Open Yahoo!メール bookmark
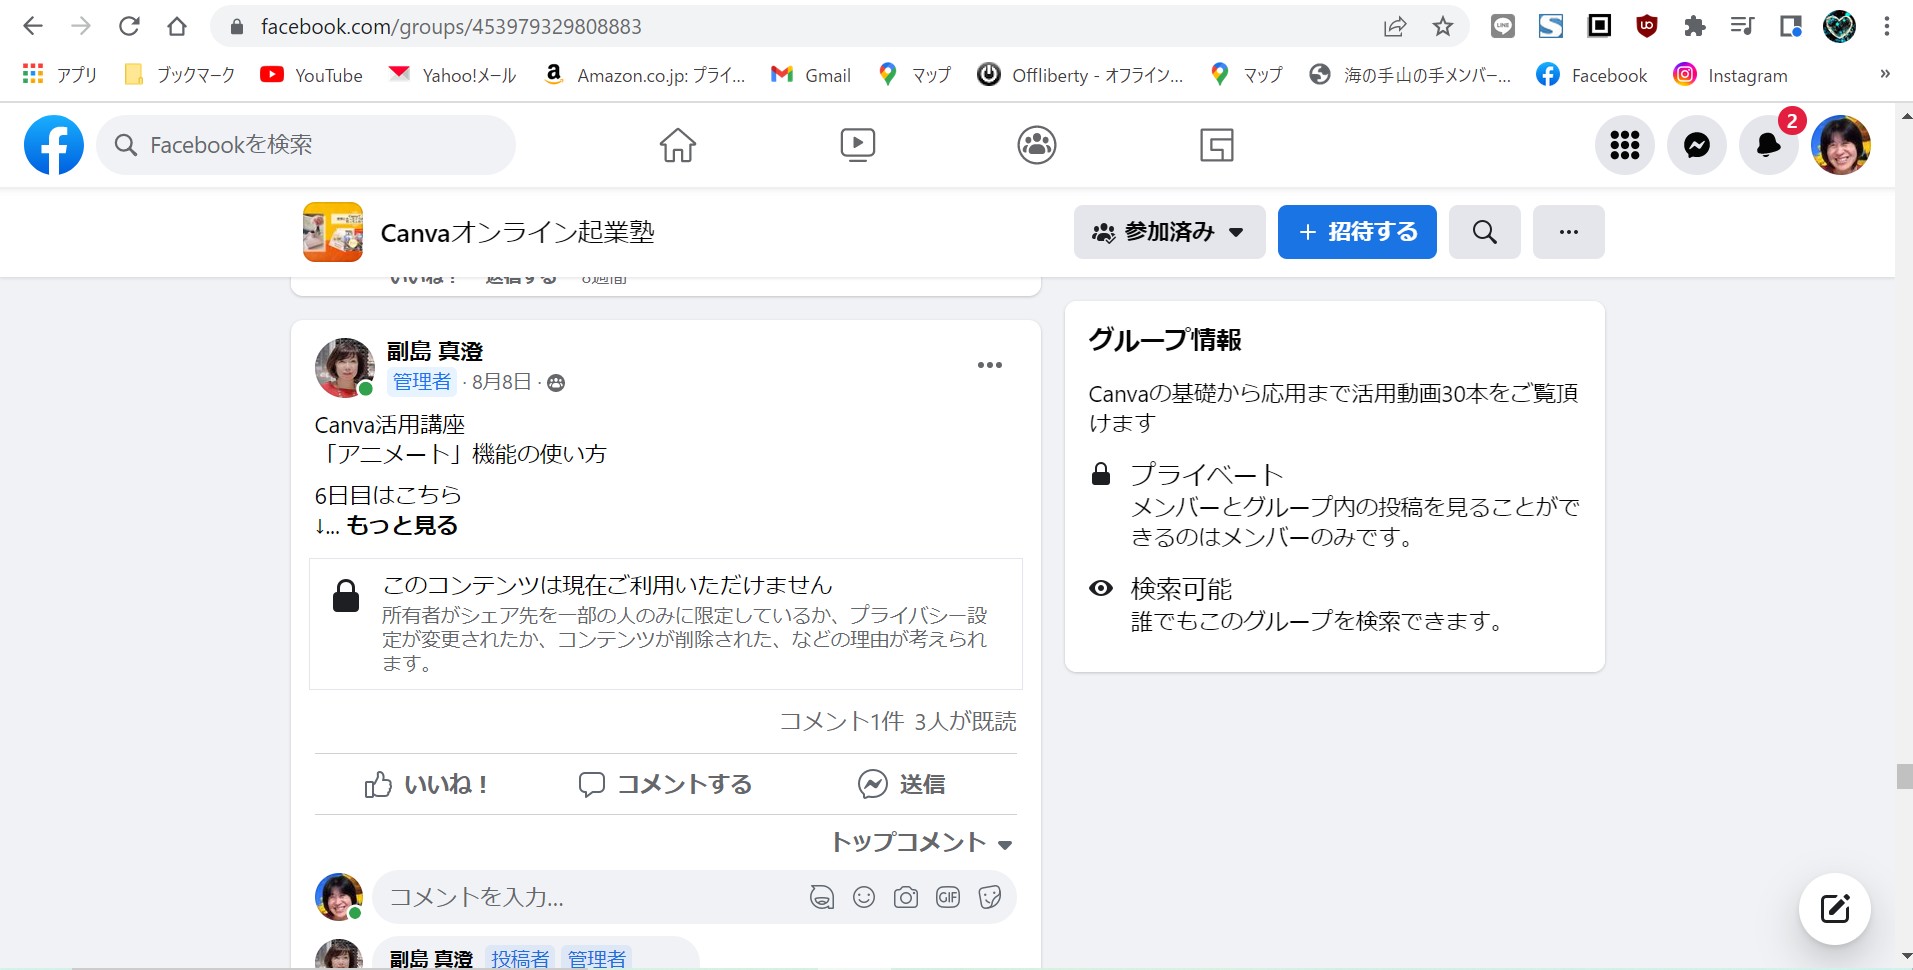Screen dimensions: 1913x970 point(452,74)
